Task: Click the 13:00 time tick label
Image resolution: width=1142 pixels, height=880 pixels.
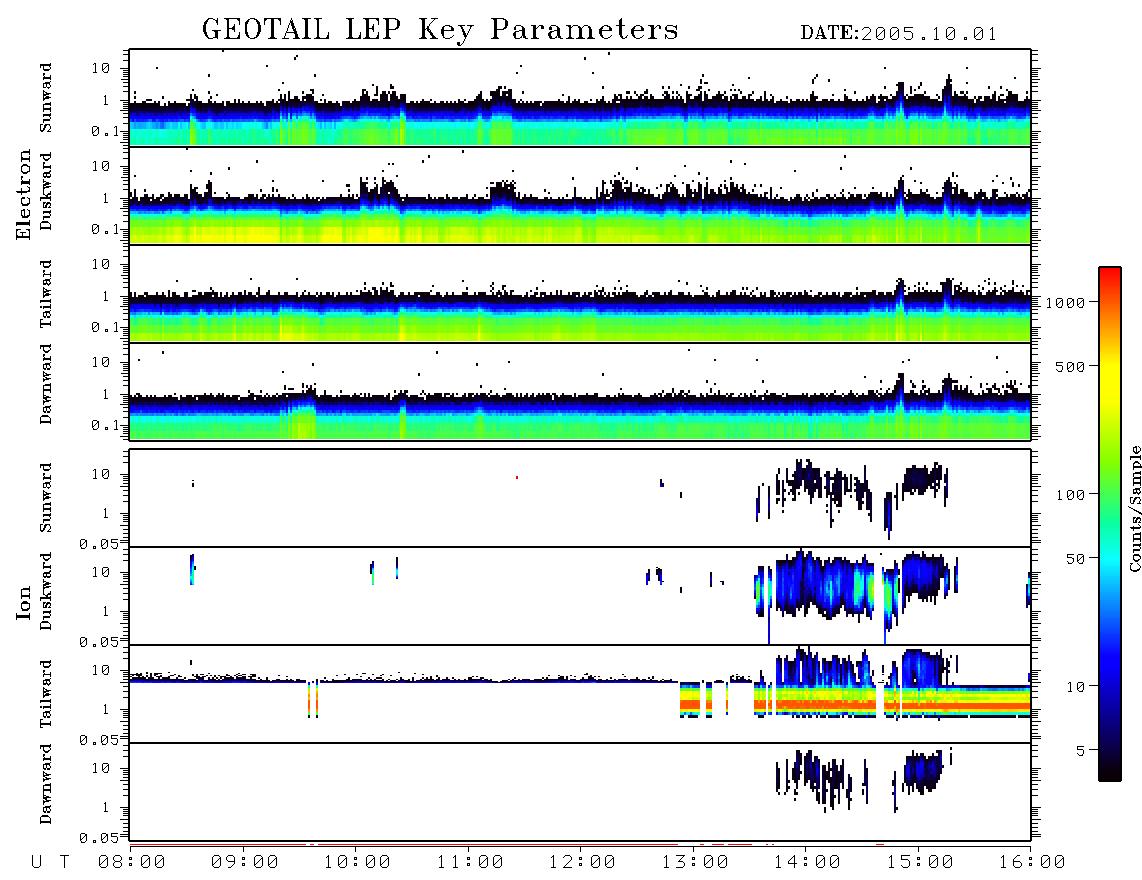Action: [x=695, y=862]
